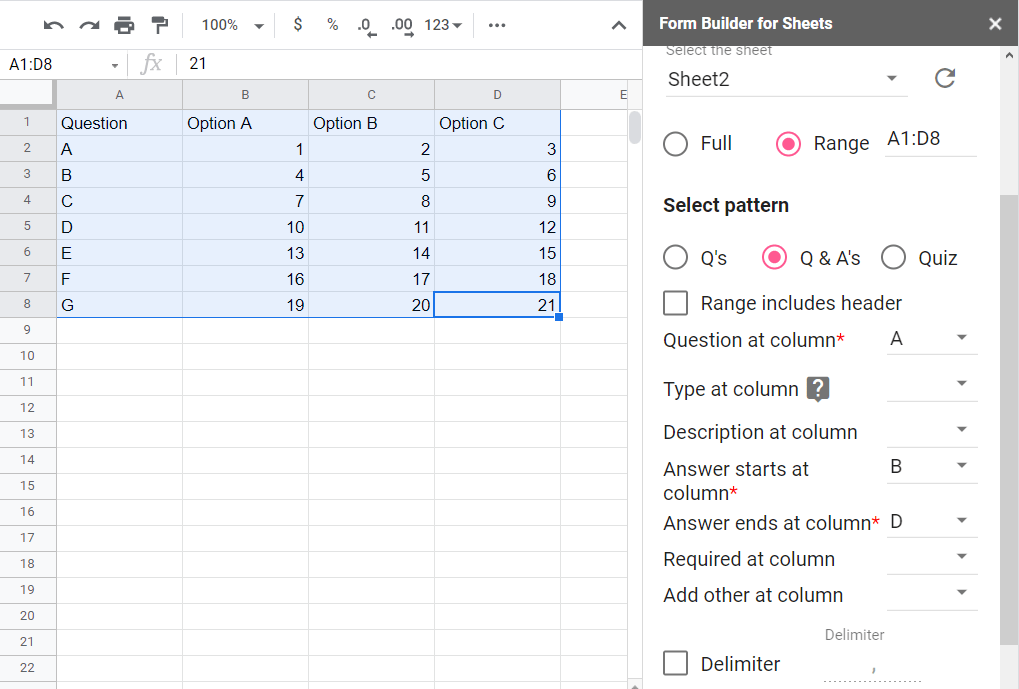Select the Q's pattern radio button
Viewport: 1019px width, 689px height.
pyautogui.click(x=675, y=257)
